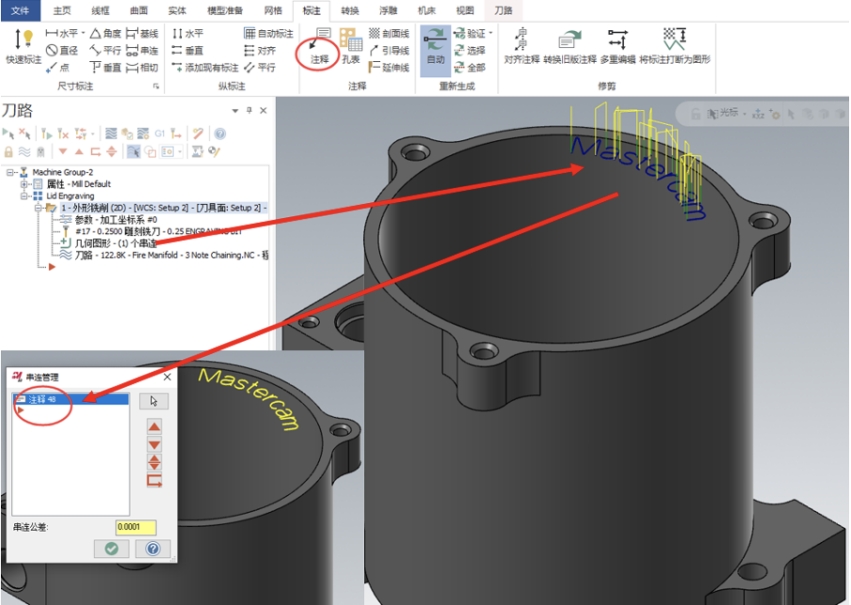Switch to the 转换 ribbon tab
Viewport: 851px width, 605px height.
(x=350, y=10)
